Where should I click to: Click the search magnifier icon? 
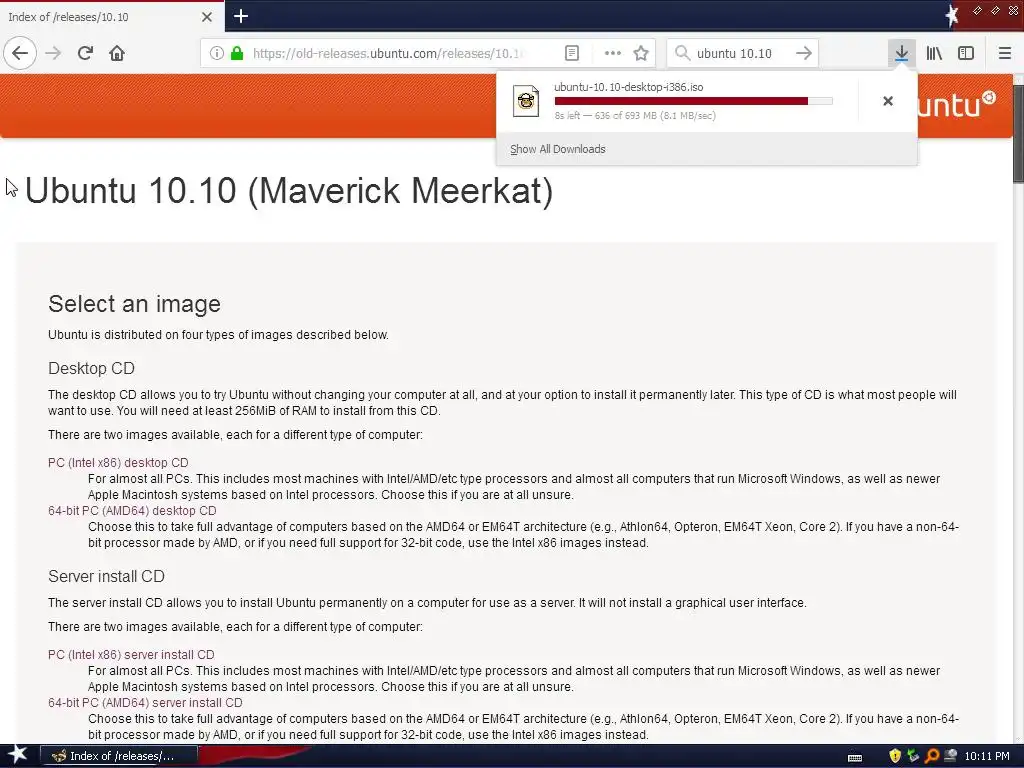pos(682,53)
